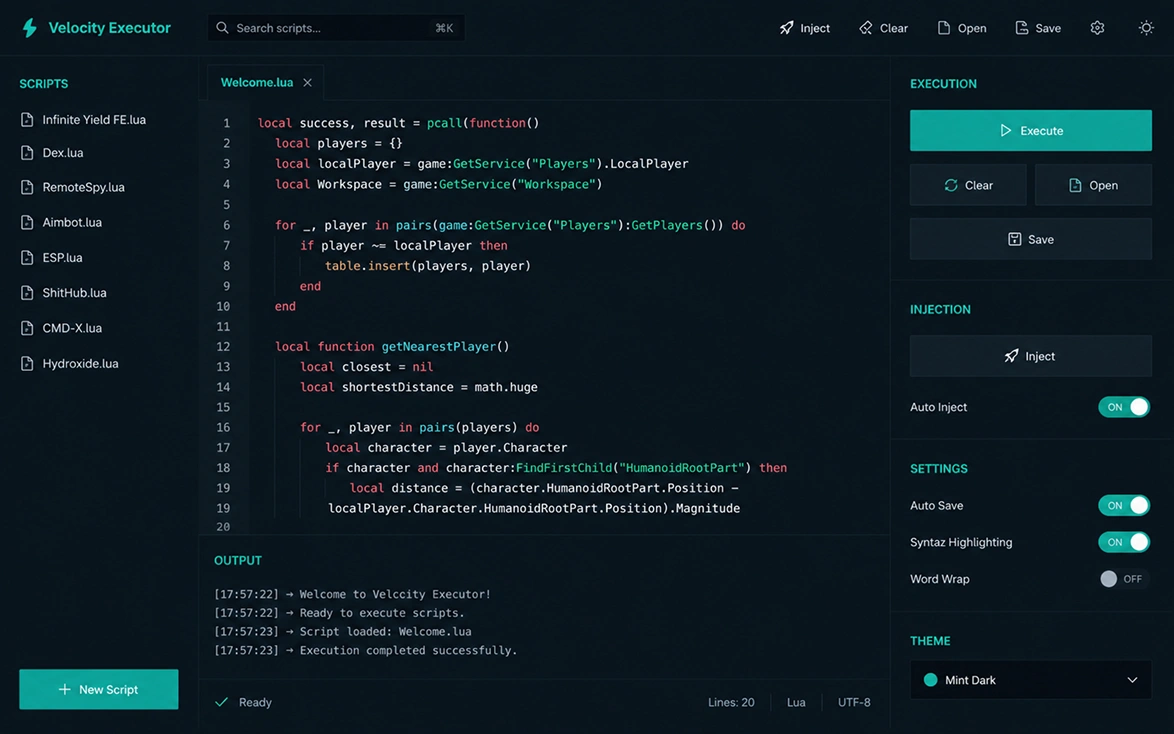Image resolution: width=1174 pixels, height=734 pixels.
Task: Click file icon next to RemoteSpy.lua
Action: (27, 187)
